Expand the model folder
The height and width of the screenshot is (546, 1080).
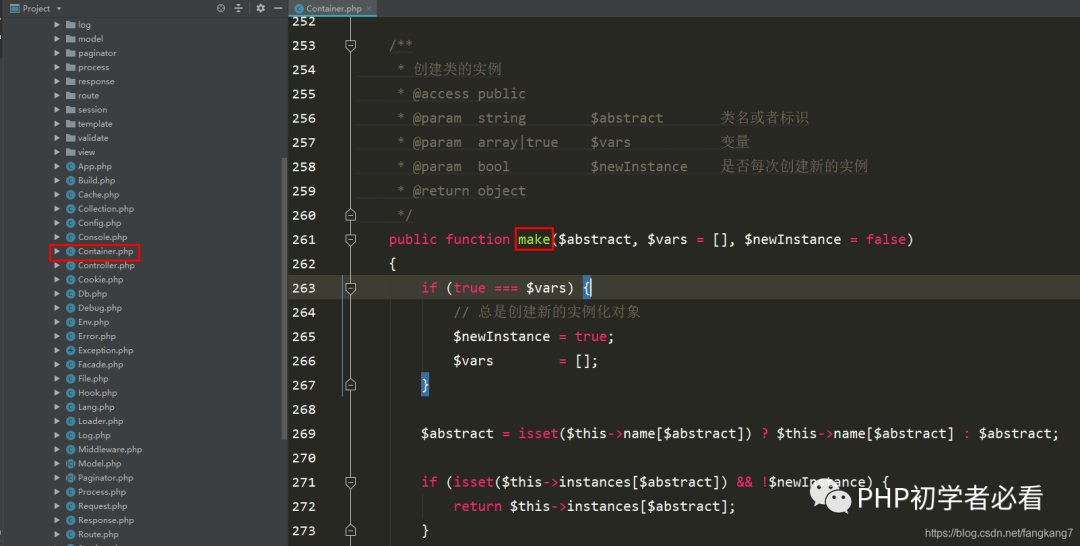click(x=57, y=39)
